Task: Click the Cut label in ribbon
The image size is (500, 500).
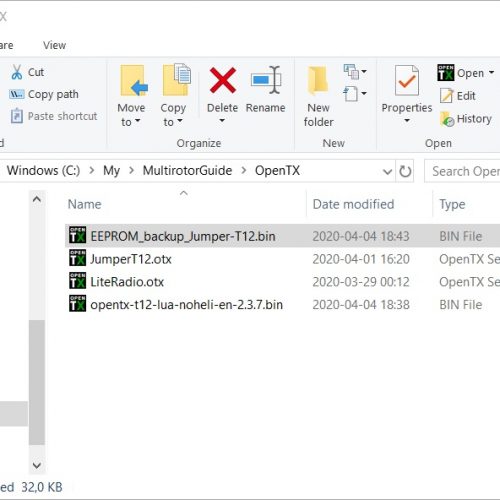Action: coord(36,72)
